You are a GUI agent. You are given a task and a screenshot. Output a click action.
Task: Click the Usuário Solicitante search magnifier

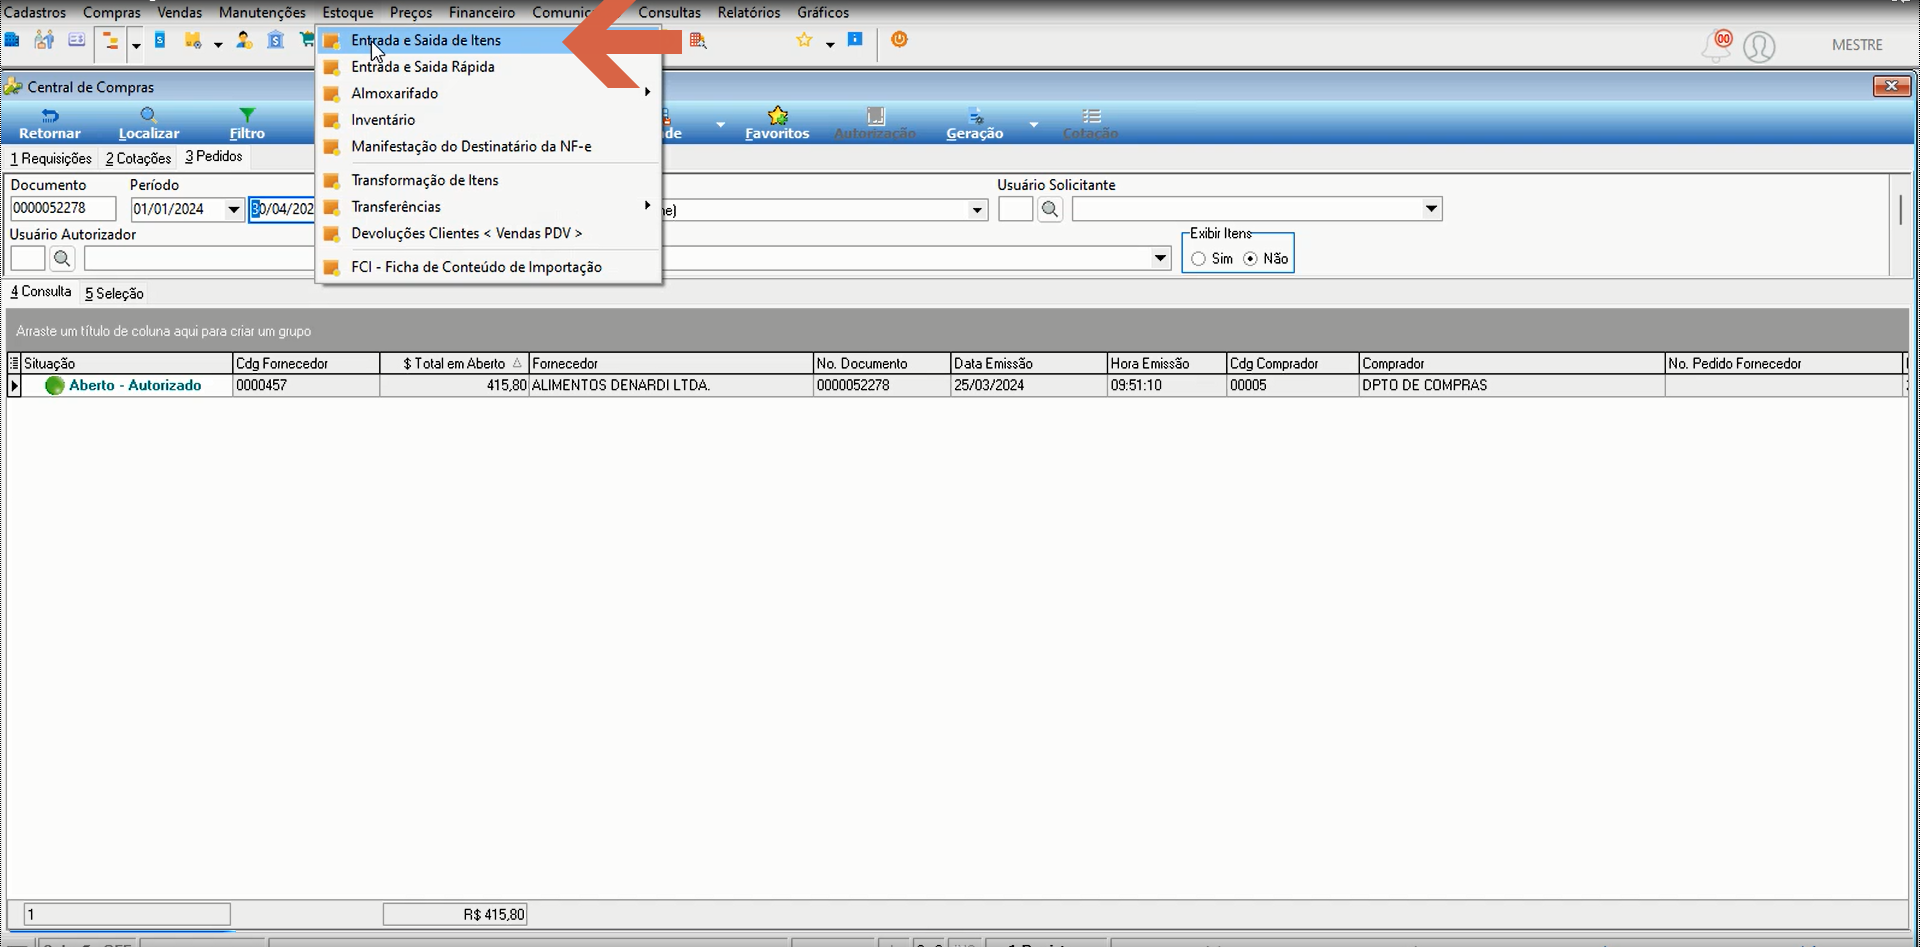(1050, 209)
